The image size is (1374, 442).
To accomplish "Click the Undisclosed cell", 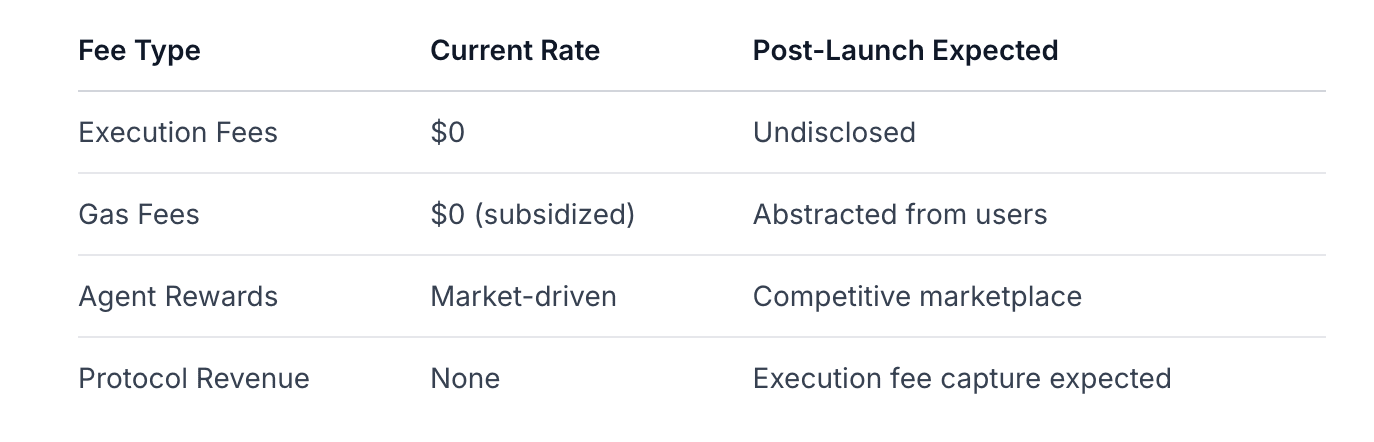I will pyautogui.click(x=834, y=132).
